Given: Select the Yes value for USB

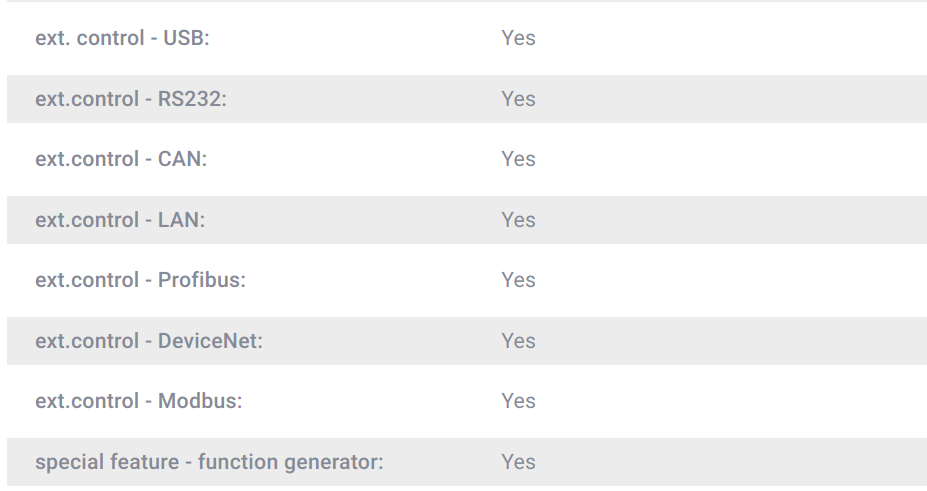Looking at the screenshot, I should click(518, 38).
